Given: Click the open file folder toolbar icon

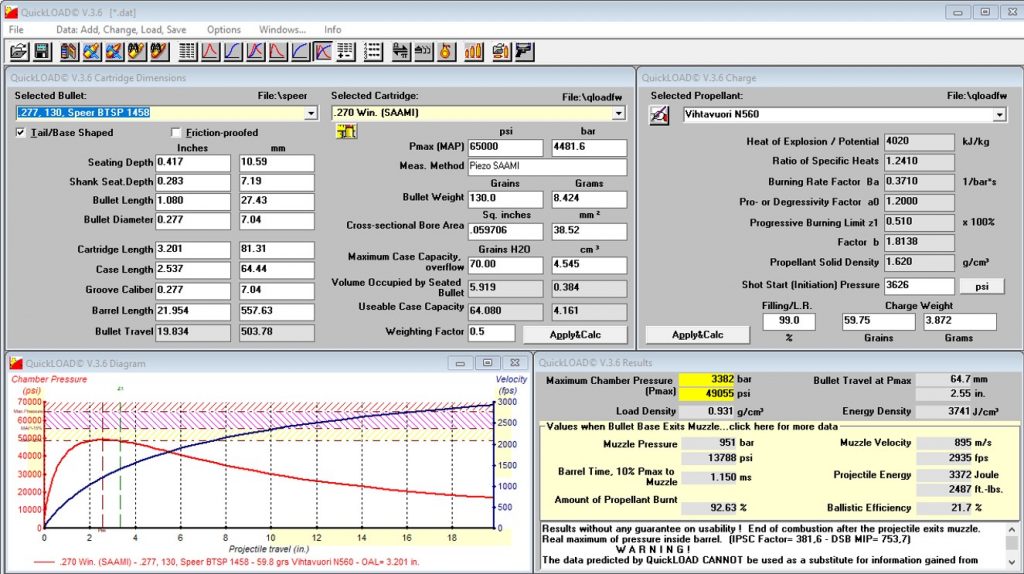Looking at the screenshot, I should (x=20, y=52).
